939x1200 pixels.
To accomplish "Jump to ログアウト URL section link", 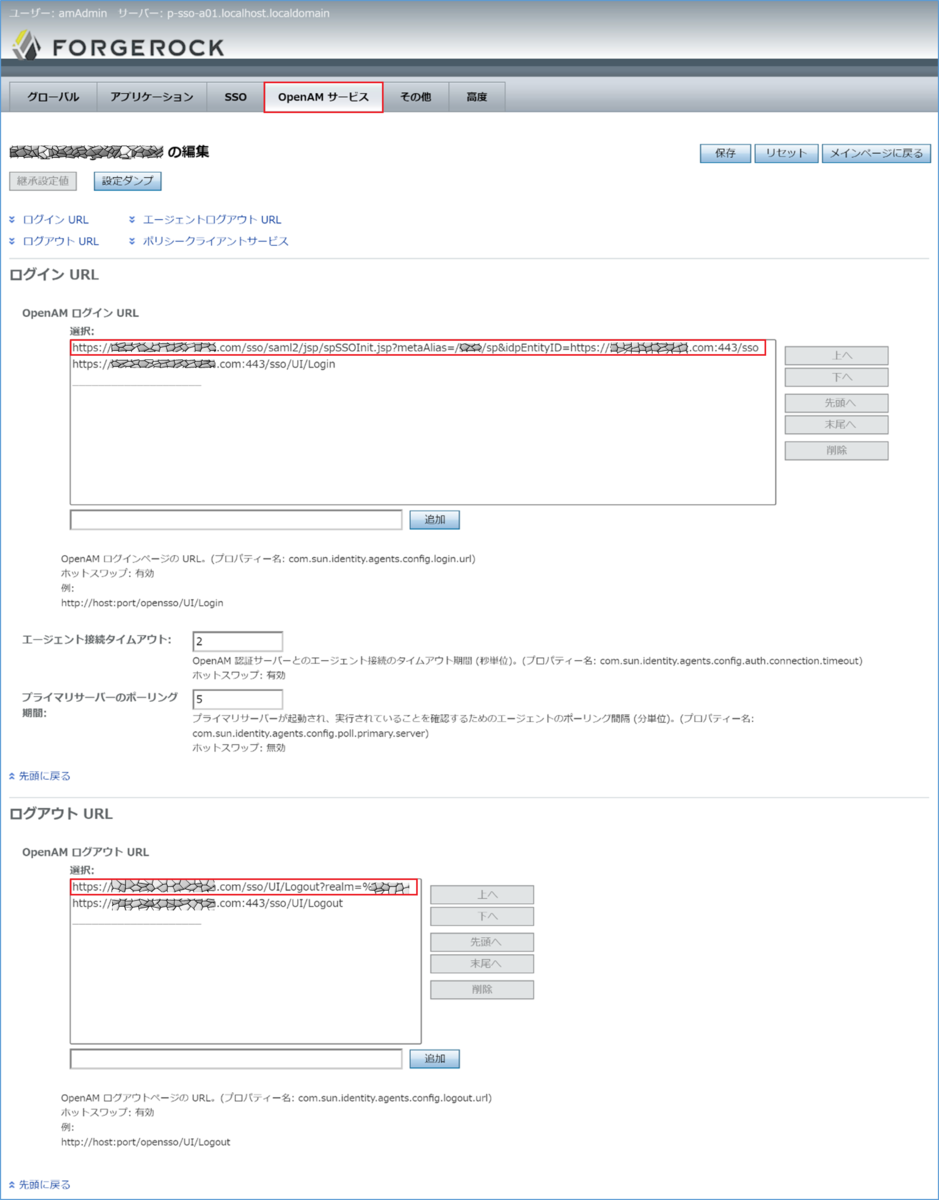I will [60, 241].
